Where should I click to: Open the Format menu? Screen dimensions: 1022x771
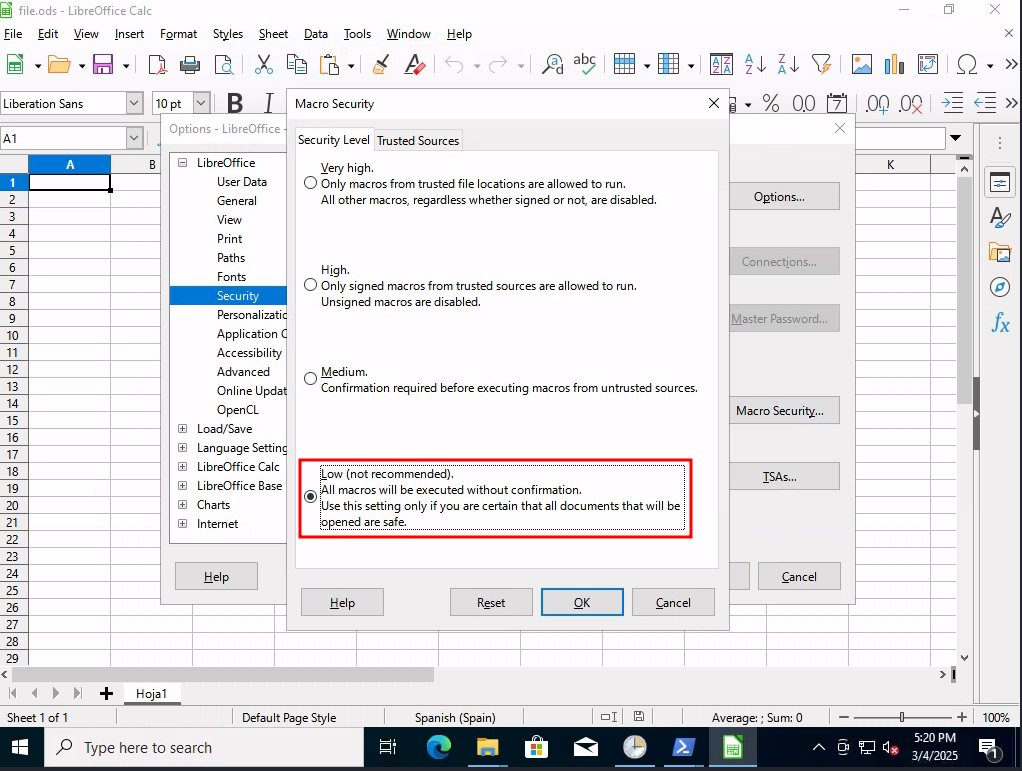click(178, 34)
